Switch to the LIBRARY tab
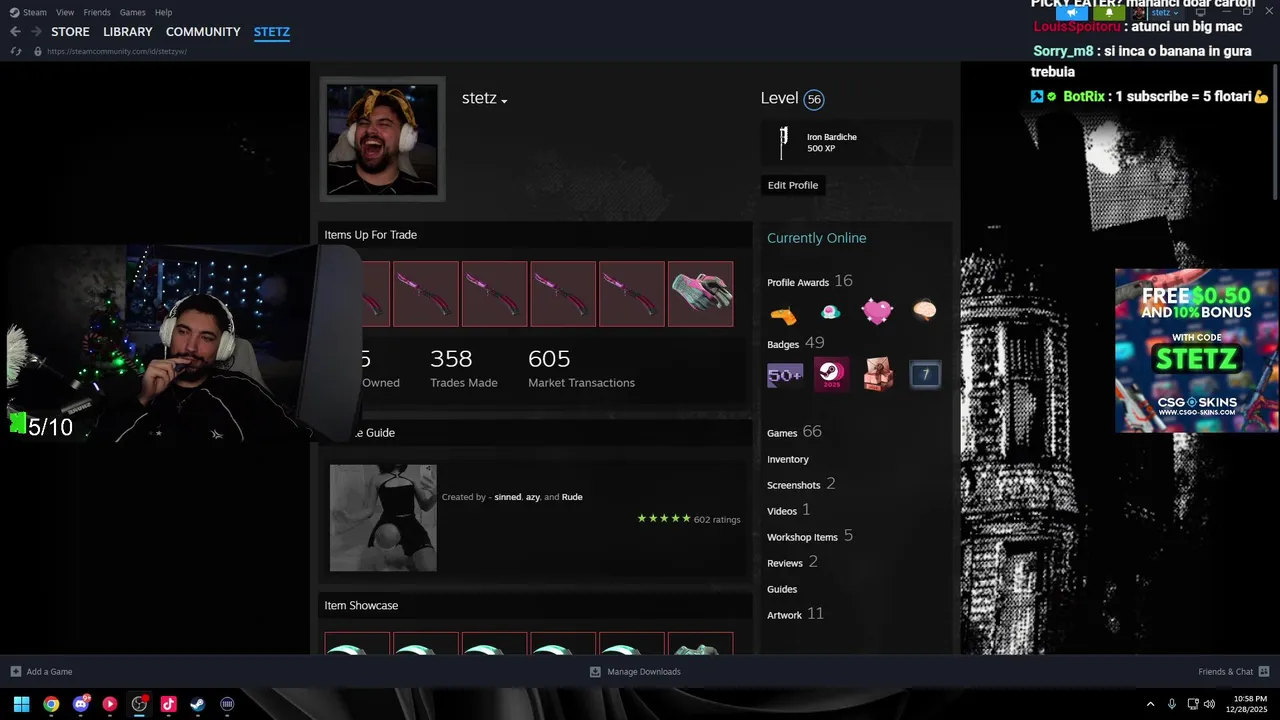This screenshot has width=1280, height=720. click(128, 32)
